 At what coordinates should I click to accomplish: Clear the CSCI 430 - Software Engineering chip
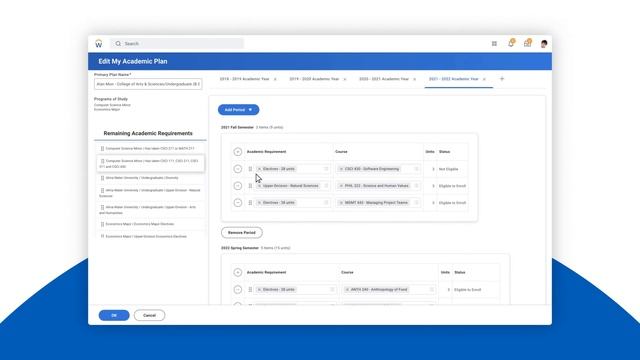click(342, 169)
